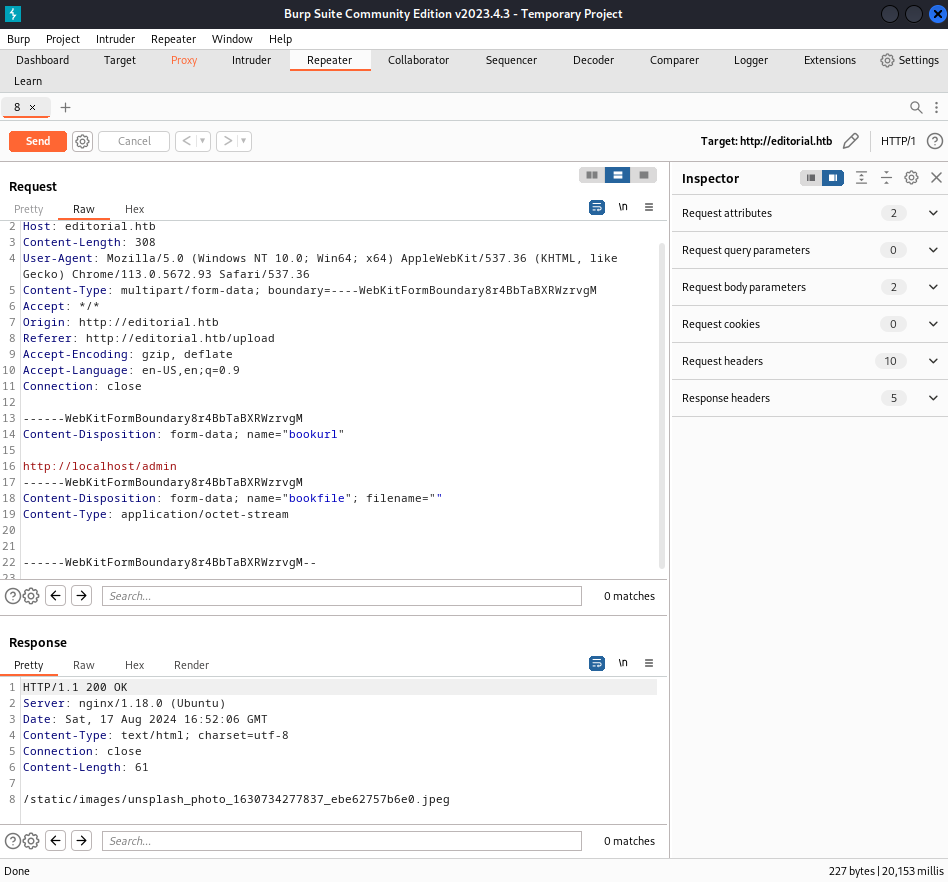Click the Request editor vertical scrollbar
948x882 pixels.
(x=661, y=406)
